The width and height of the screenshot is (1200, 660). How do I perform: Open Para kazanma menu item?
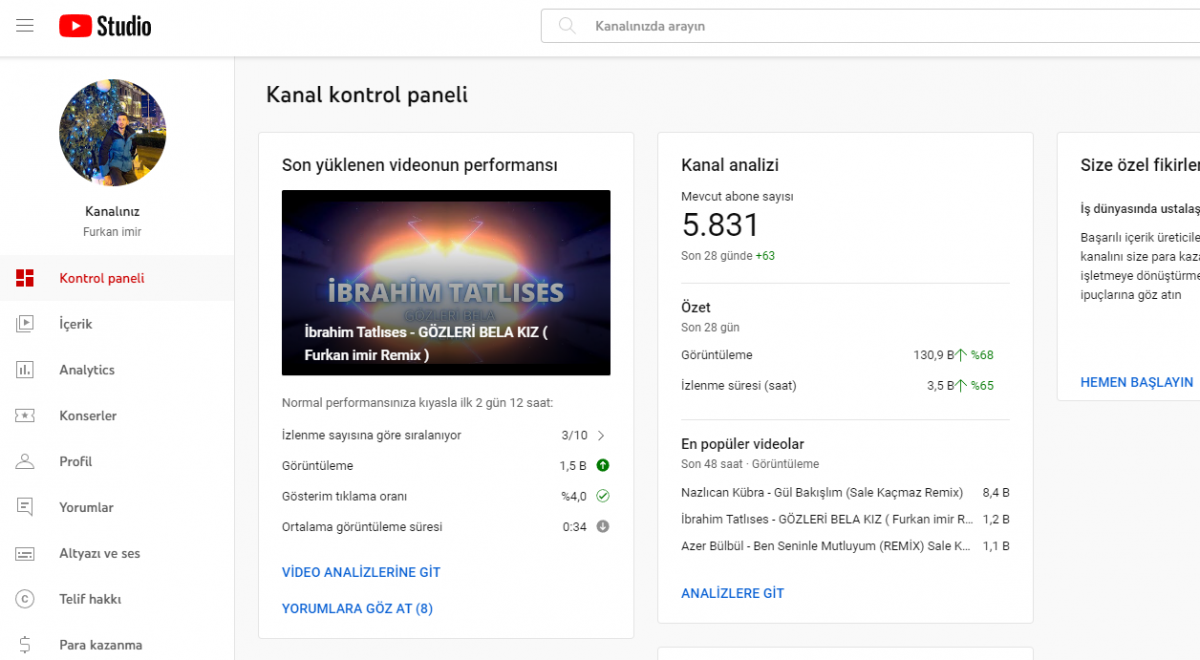click(117, 645)
